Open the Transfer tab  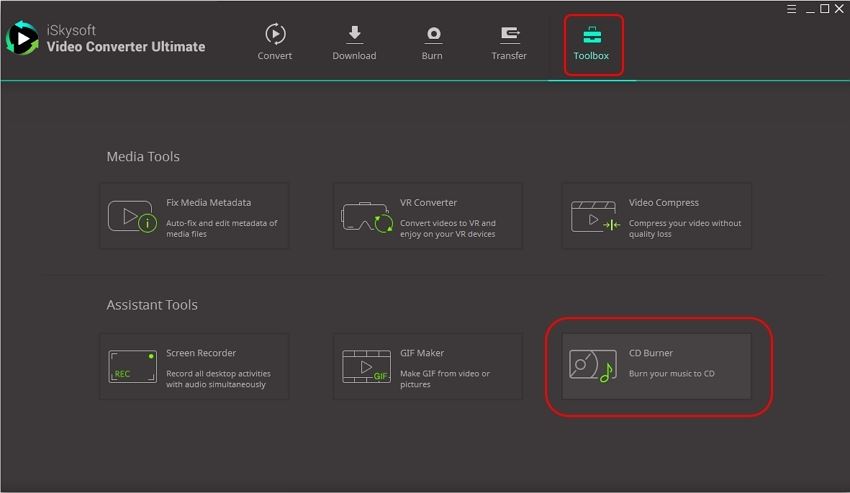click(x=509, y=44)
